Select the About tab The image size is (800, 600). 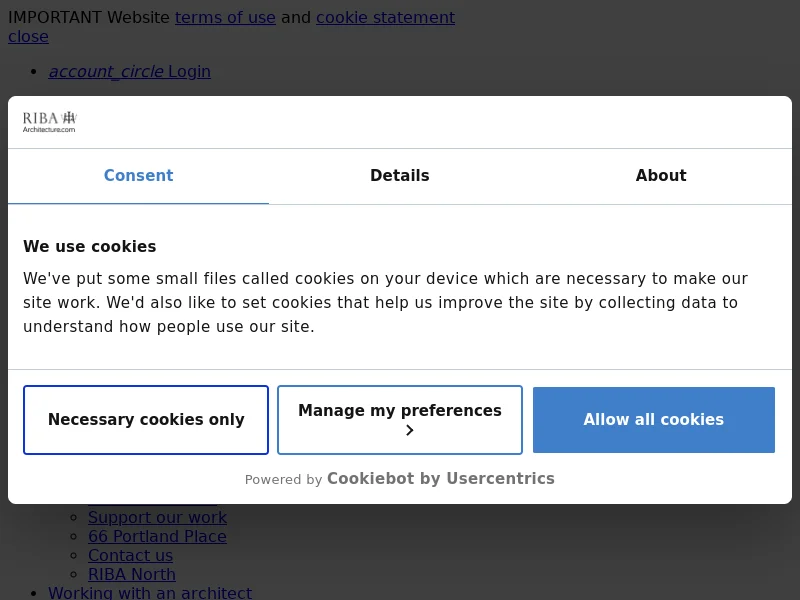(660, 176)
